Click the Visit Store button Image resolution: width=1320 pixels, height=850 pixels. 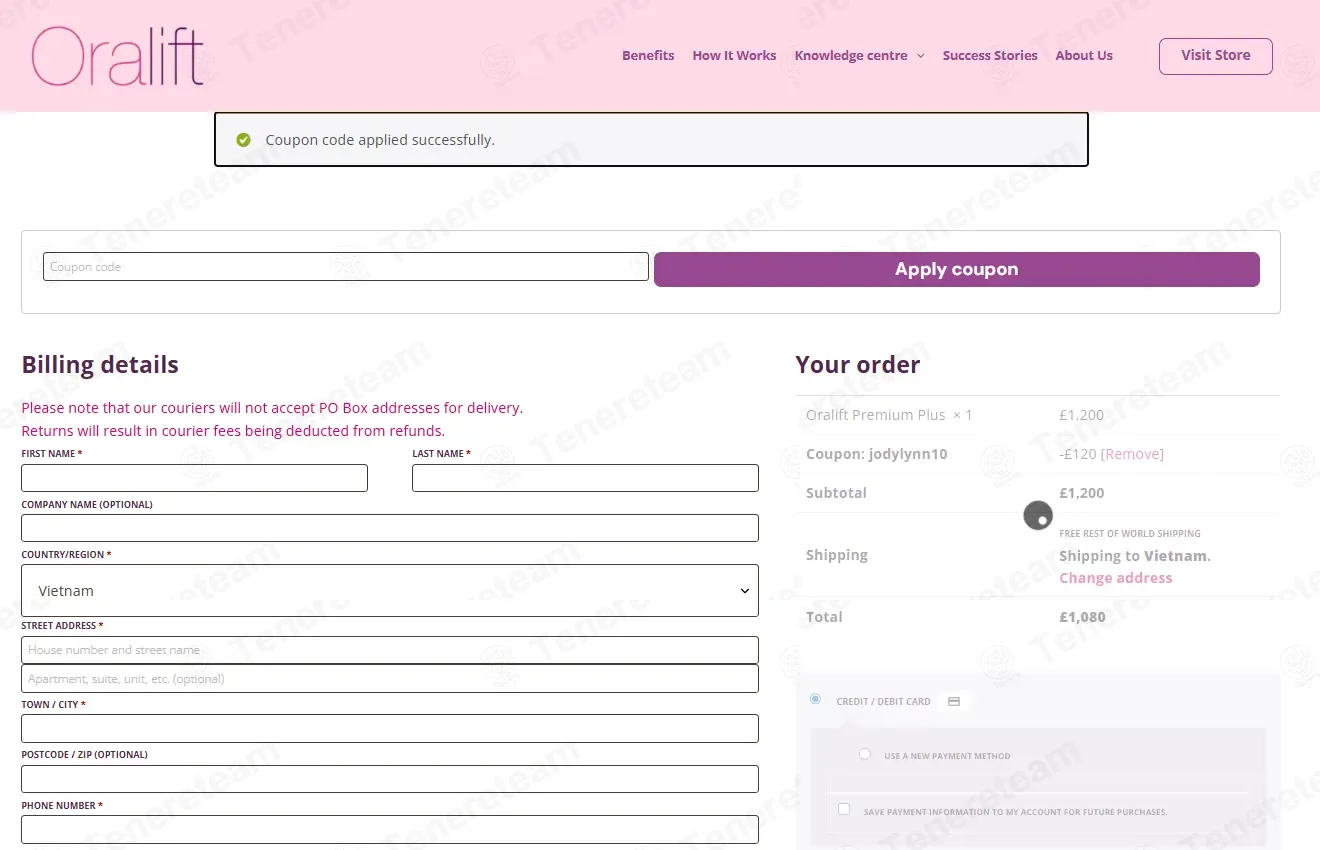[x=1216, y=56]
